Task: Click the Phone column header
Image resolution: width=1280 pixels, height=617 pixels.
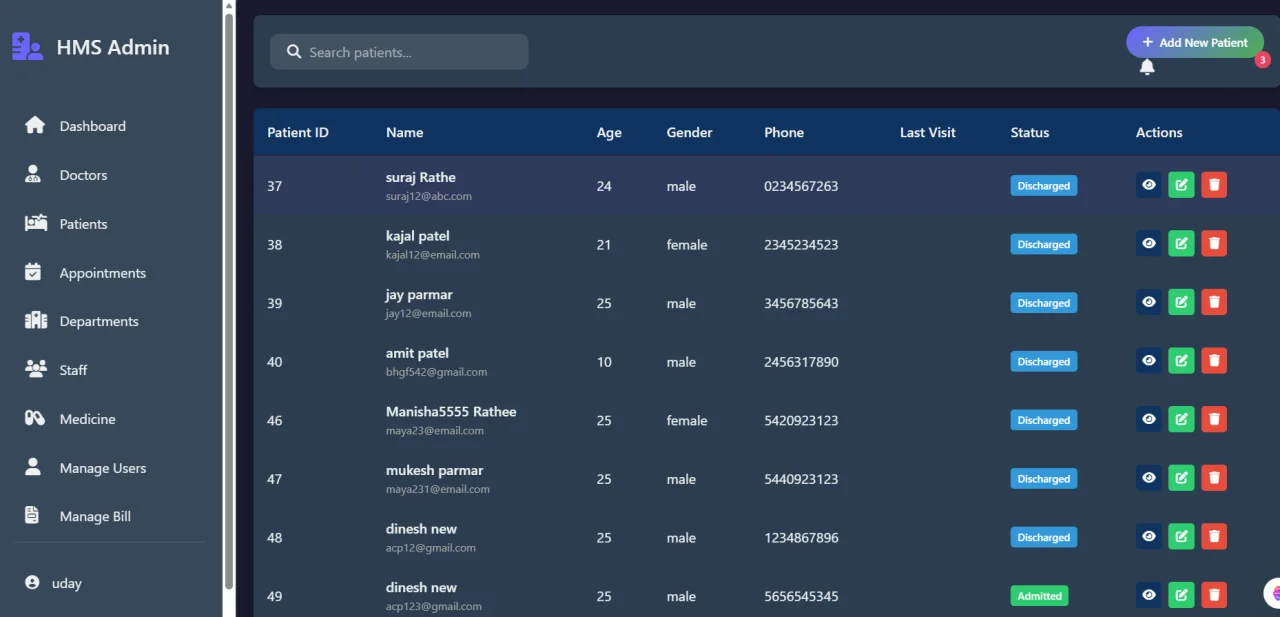Action: coord(784,132)
